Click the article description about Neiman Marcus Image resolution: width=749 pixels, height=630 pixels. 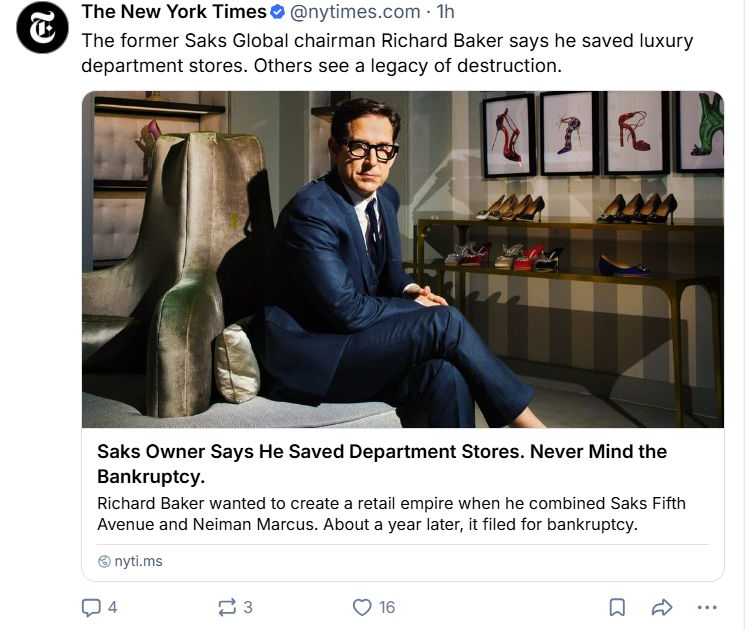pos(391,514)
